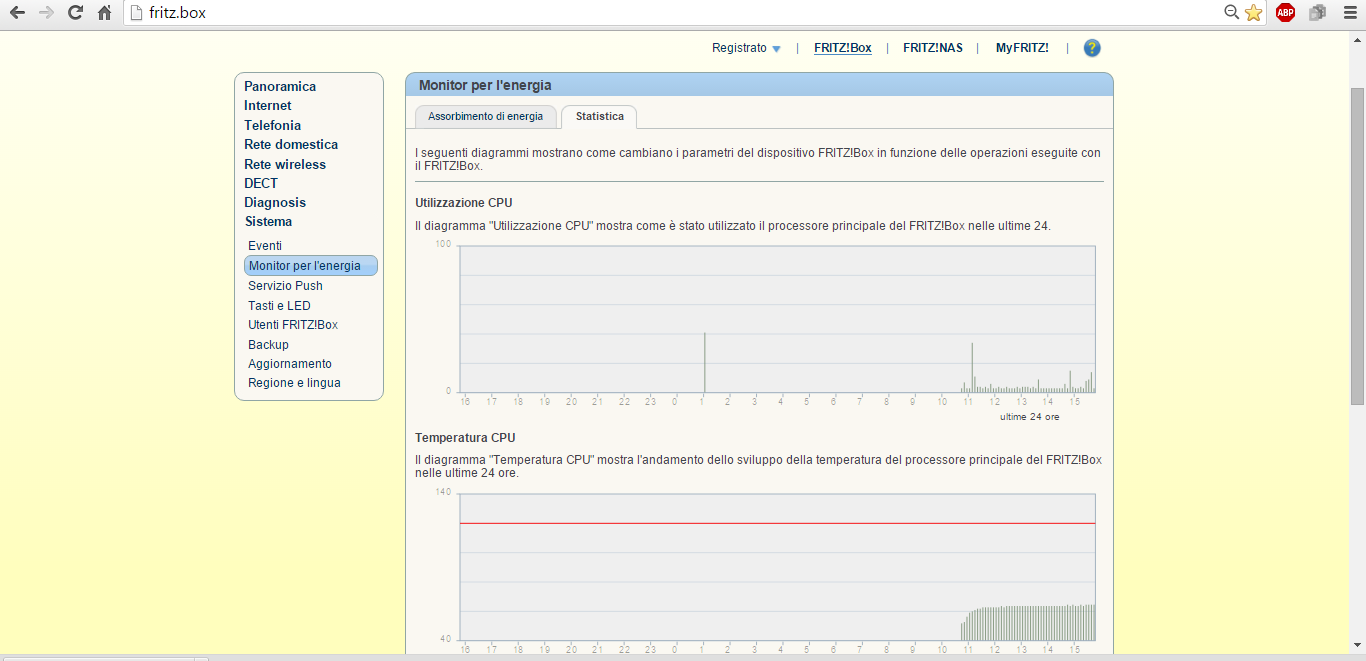Image resolution: width=1366 pixels, height=661 pixels.
Task: Open the blue help question mark
Action: coord(1092,48)
